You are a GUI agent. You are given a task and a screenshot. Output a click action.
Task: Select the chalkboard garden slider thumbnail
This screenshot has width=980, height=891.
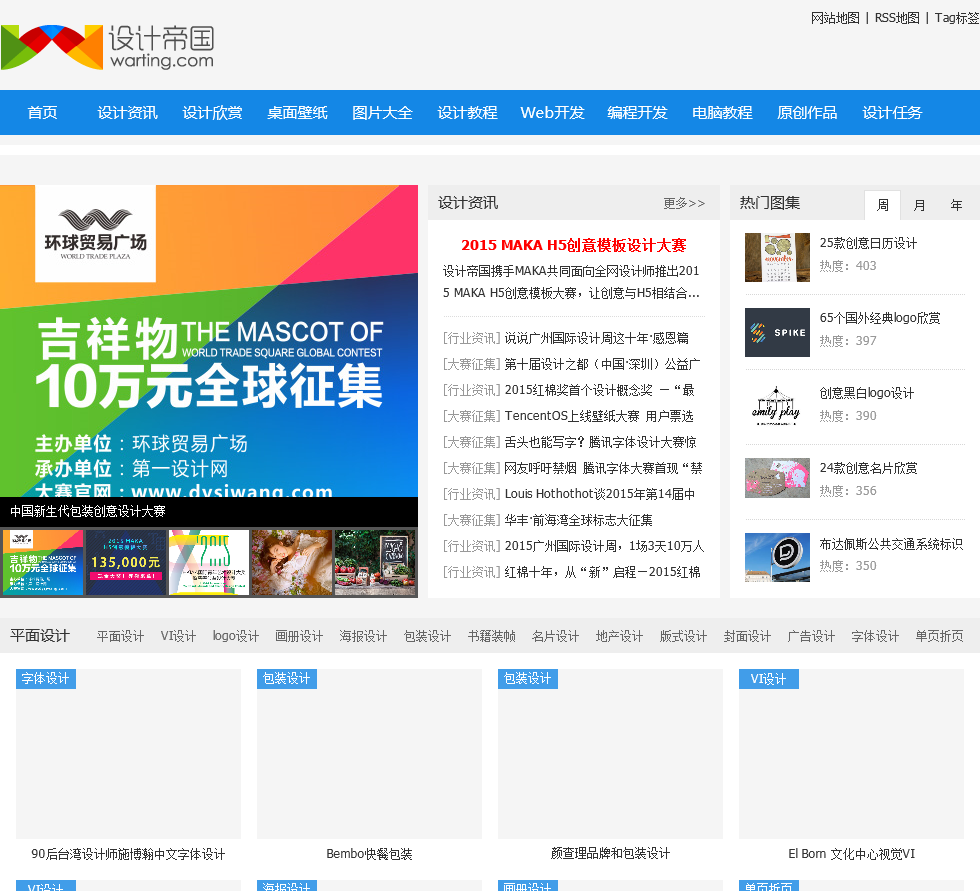375,562
